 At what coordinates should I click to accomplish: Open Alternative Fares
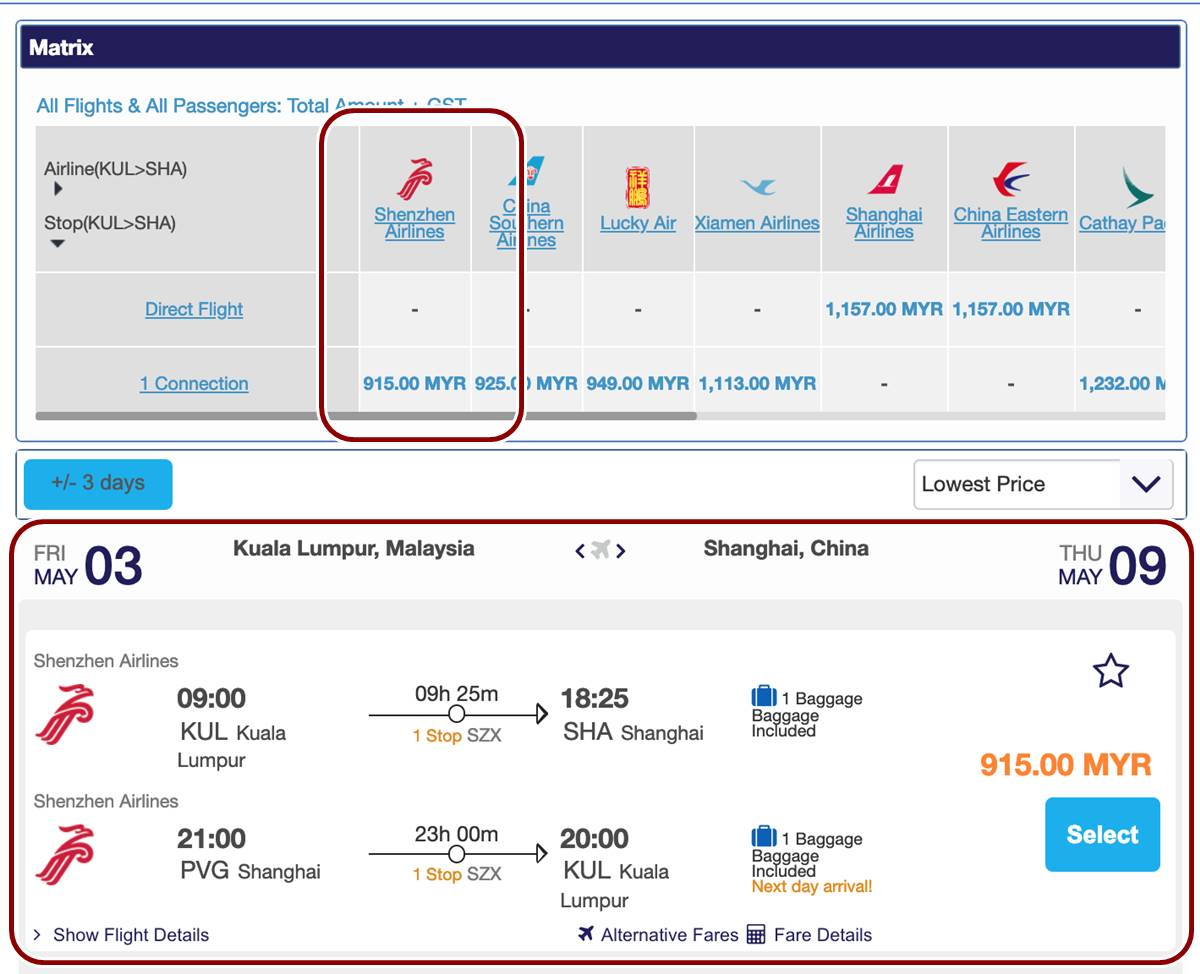click(x=669, y=935)
